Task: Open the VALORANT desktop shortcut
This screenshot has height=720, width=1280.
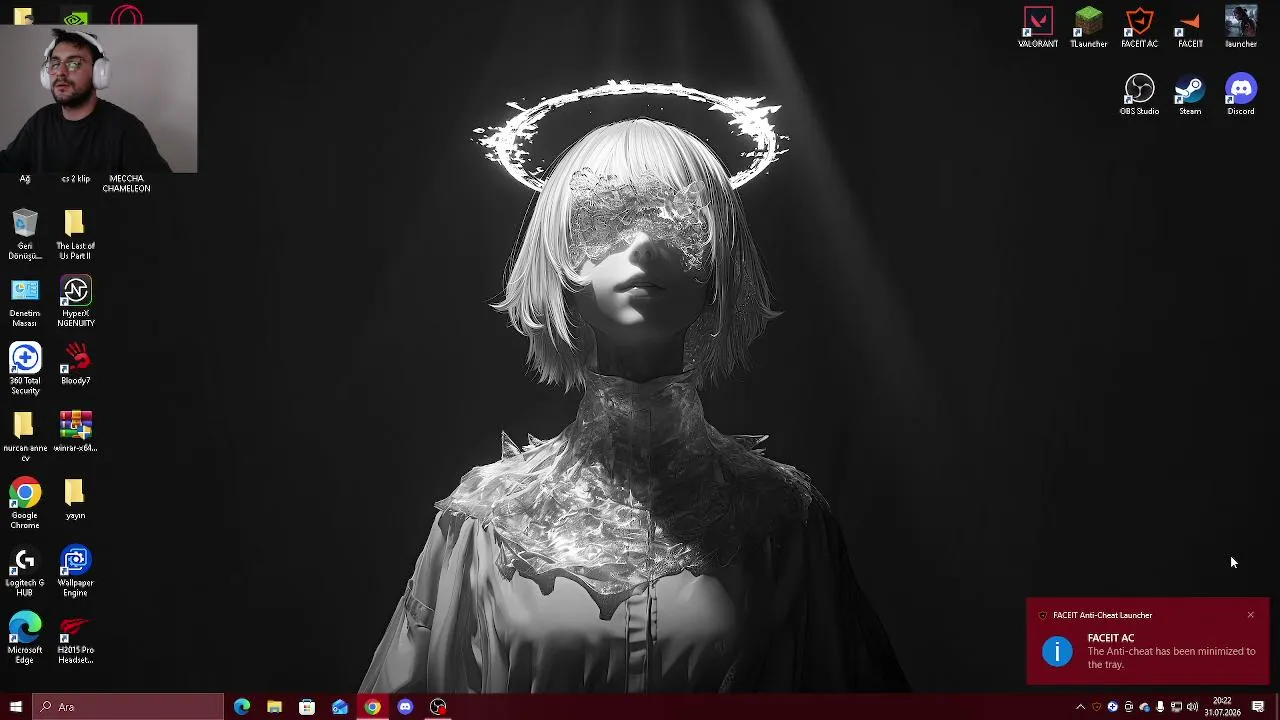Action: point(1038,28)
